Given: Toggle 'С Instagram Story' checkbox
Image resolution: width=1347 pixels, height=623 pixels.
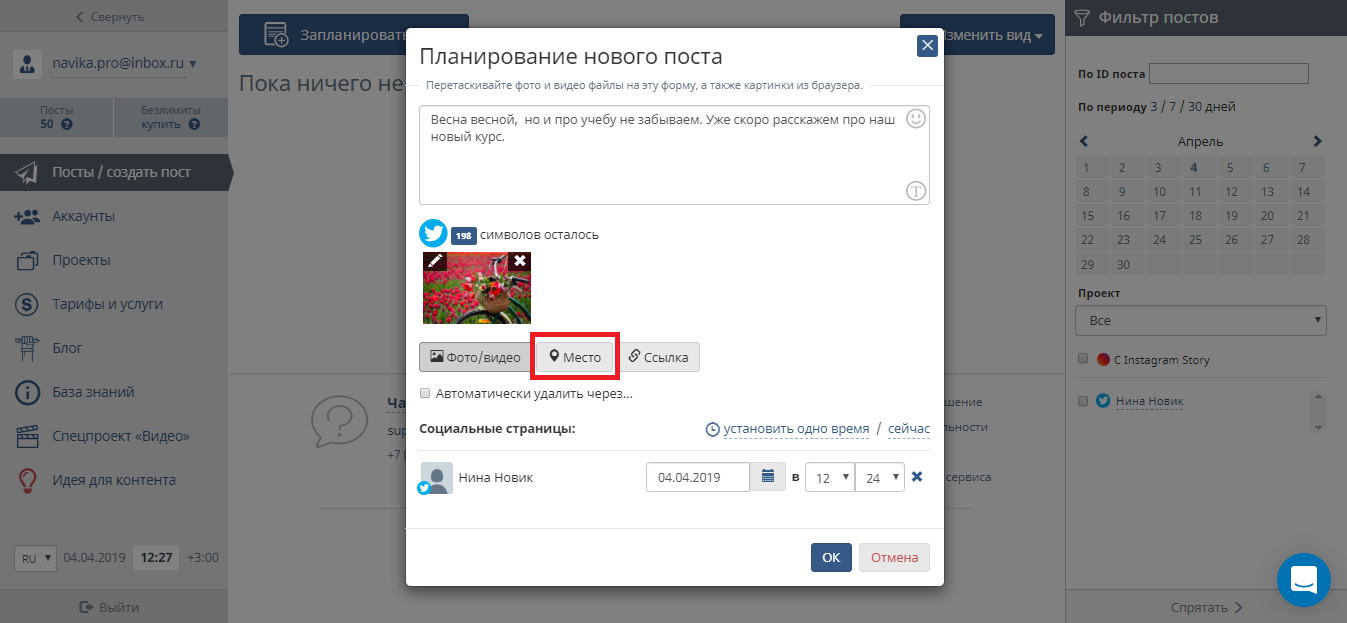Looking at the screenshot, I should (x=1083, y=359).
